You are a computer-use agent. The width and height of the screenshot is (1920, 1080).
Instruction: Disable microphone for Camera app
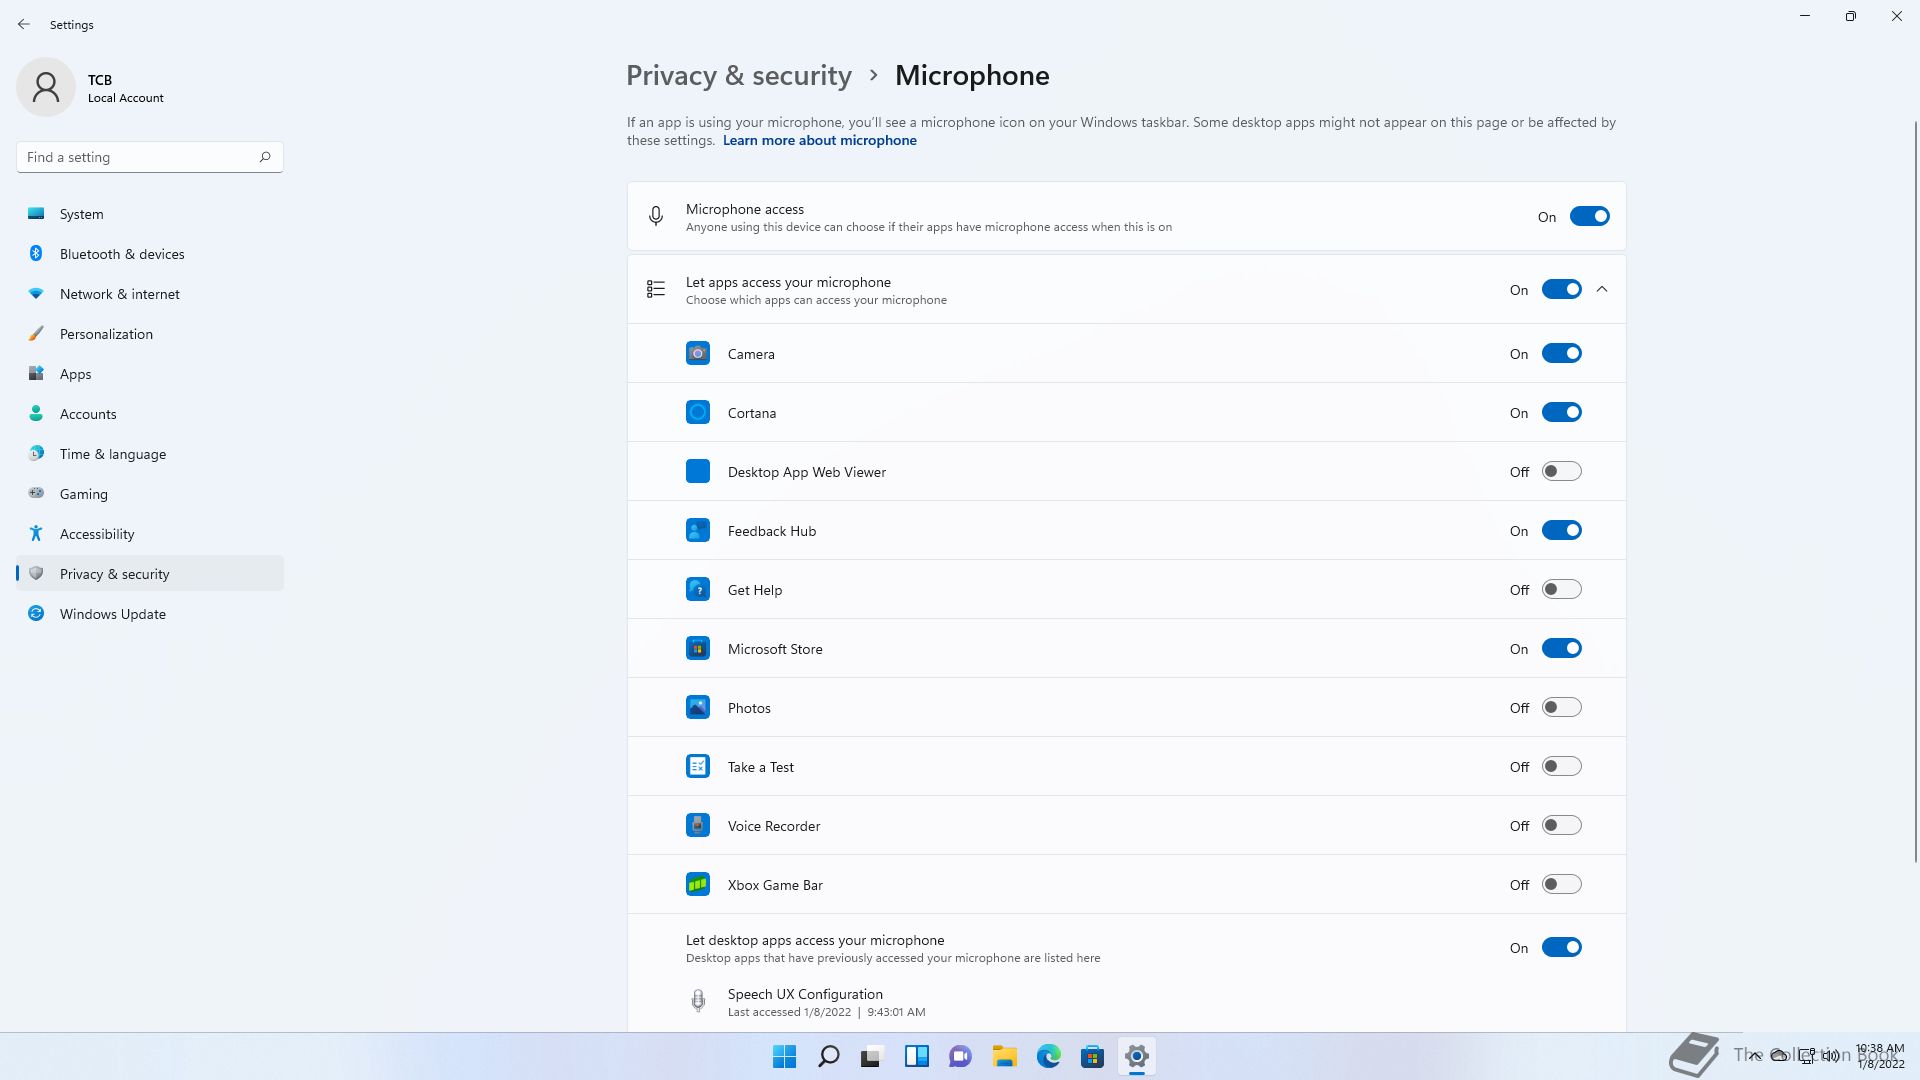(1561, 353)
